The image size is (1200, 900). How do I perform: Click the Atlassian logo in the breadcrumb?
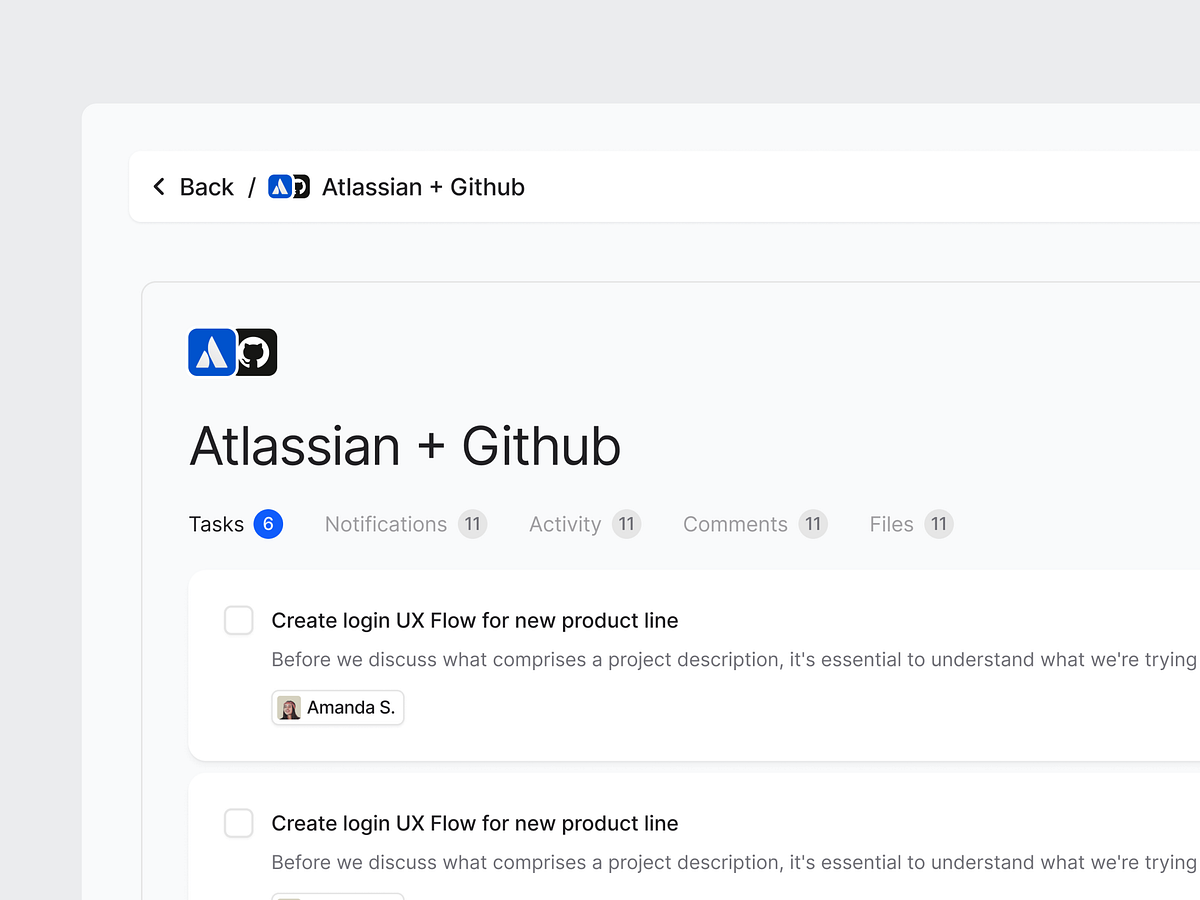(280, 186)
